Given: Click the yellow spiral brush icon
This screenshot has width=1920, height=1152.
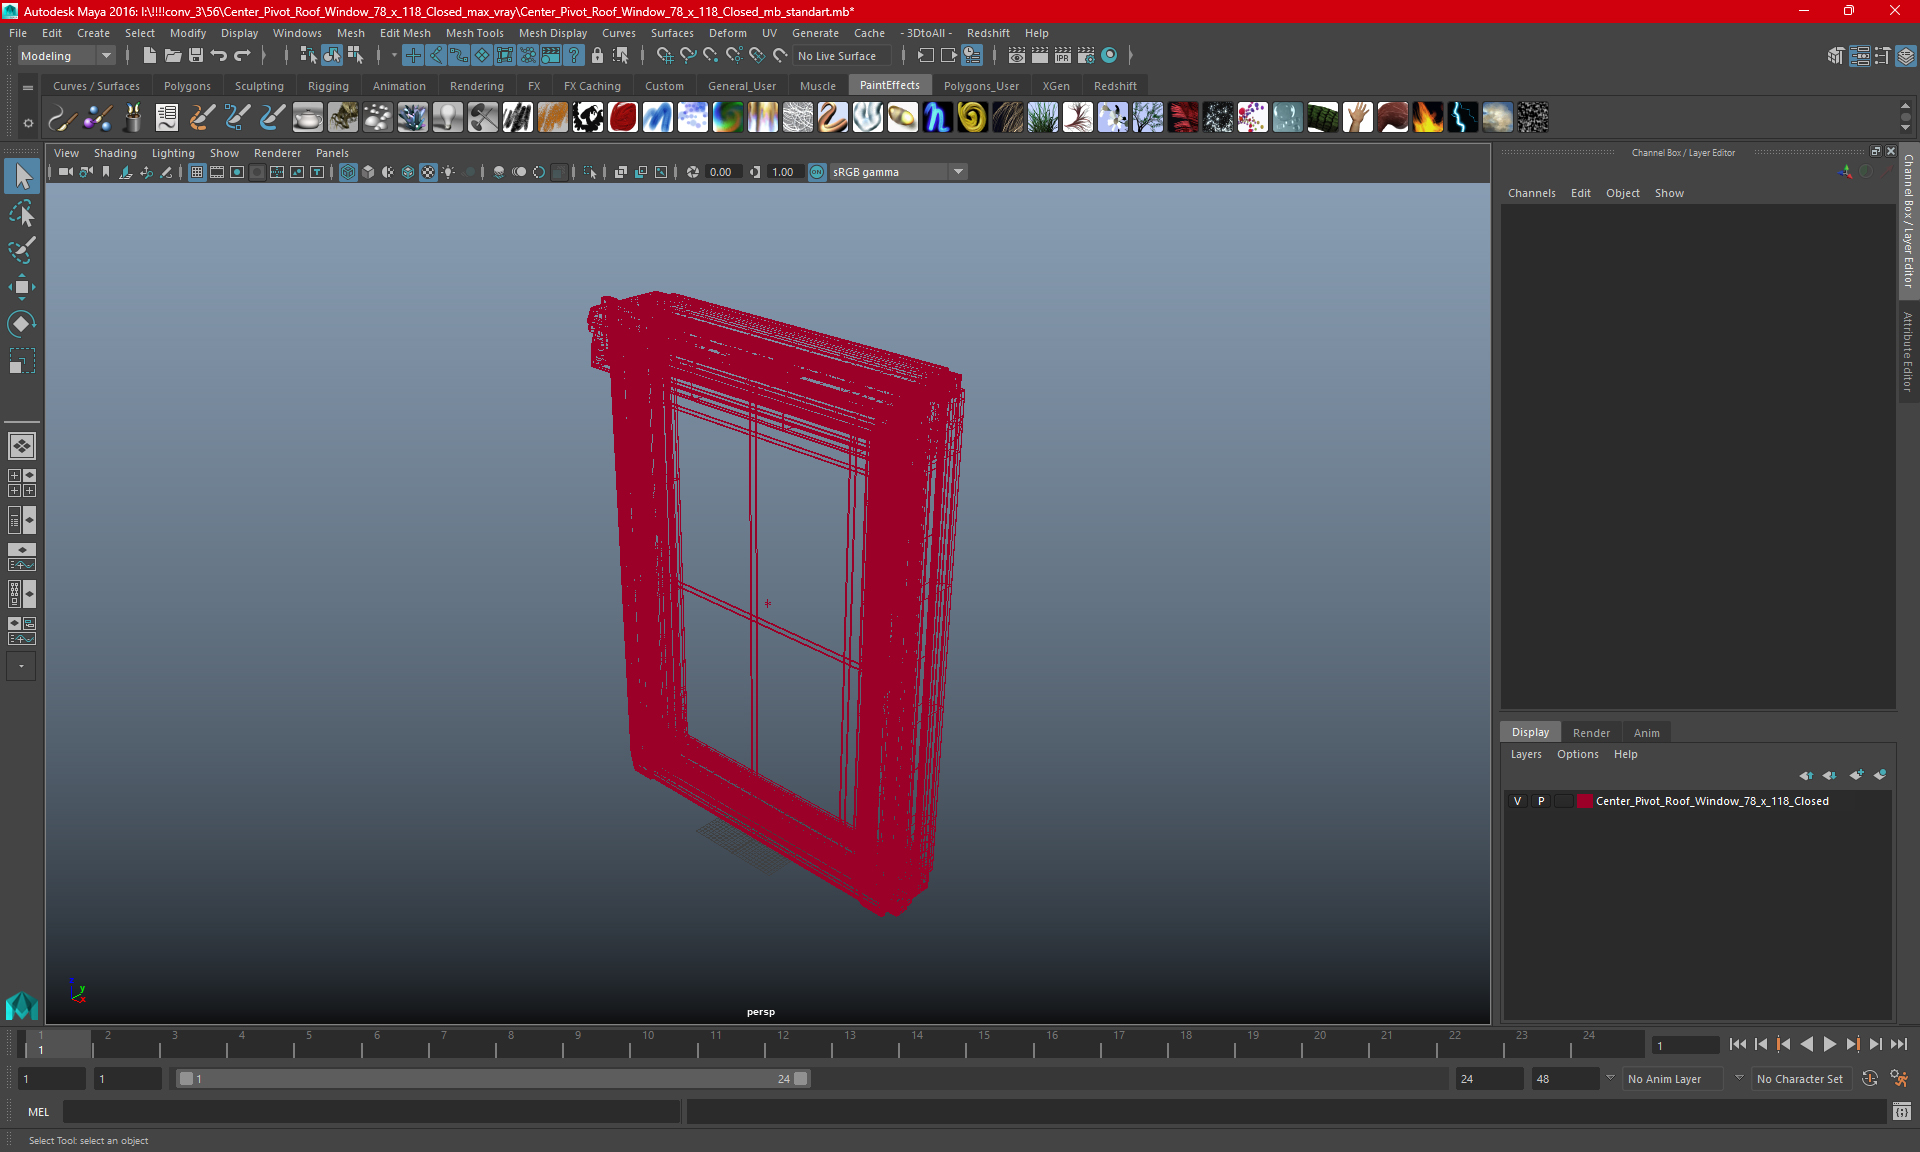Looking at the screenshot, I should click(x=972, y=118).
